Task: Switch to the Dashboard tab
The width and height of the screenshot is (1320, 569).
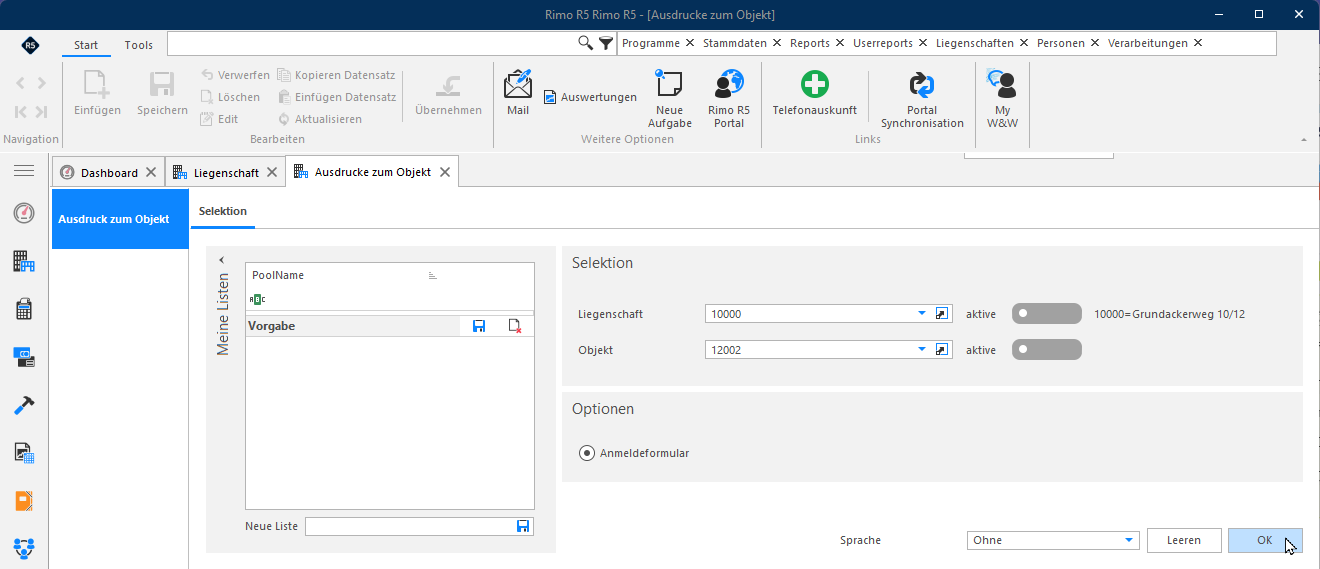Action: tap(109, 173)
